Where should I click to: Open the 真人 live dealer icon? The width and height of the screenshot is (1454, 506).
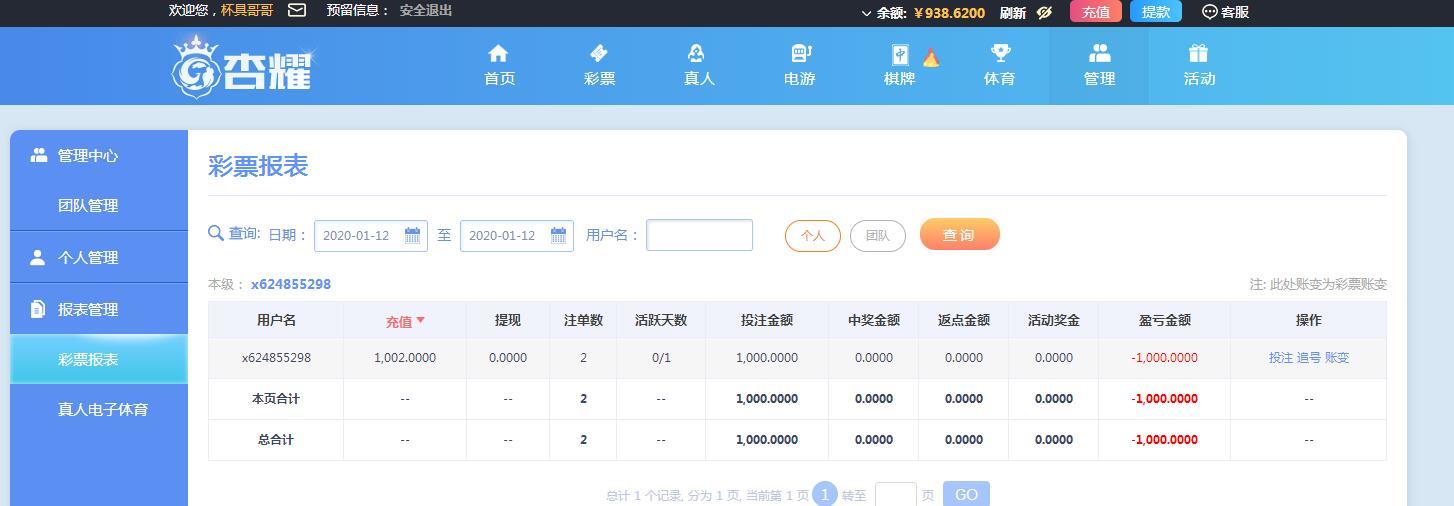pos(697,53)
